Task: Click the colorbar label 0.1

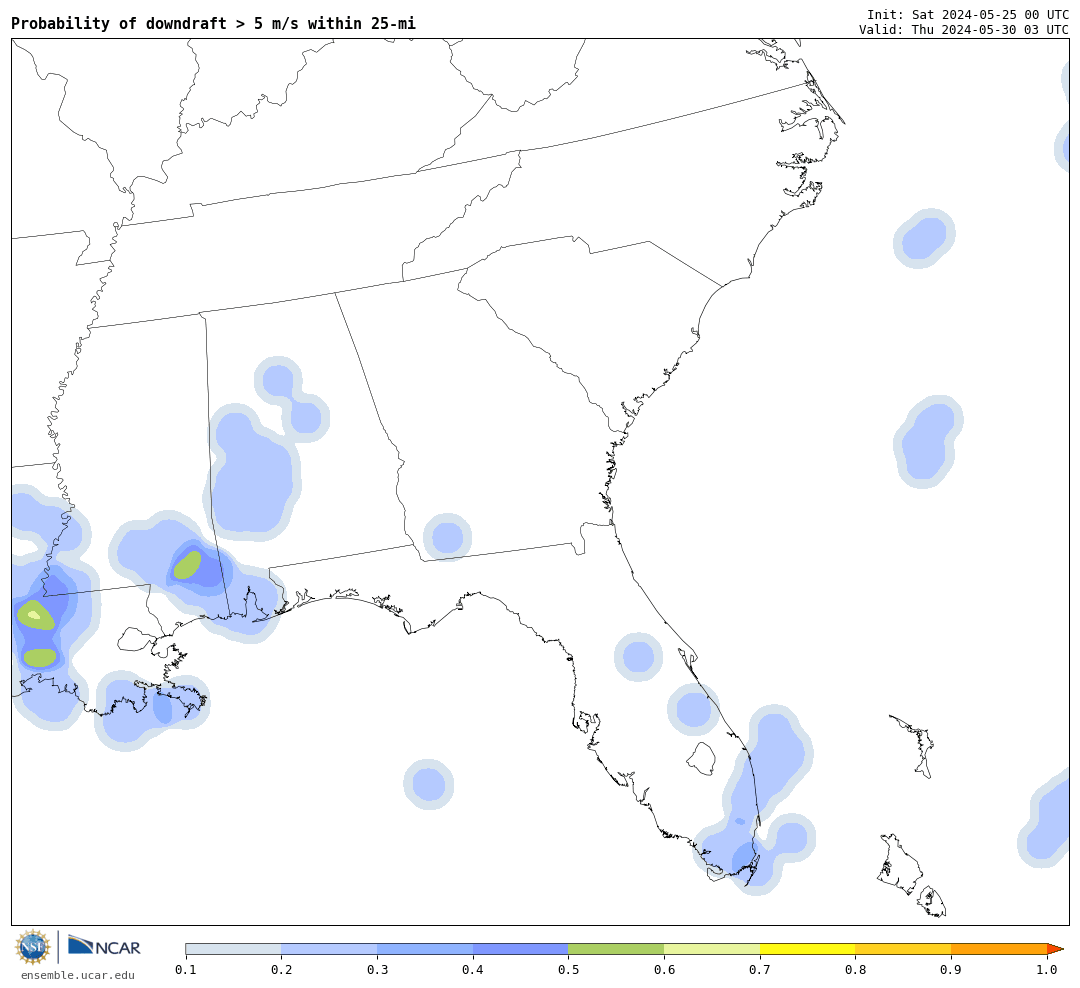Action: pyautogui.click(x=186, y=970)
